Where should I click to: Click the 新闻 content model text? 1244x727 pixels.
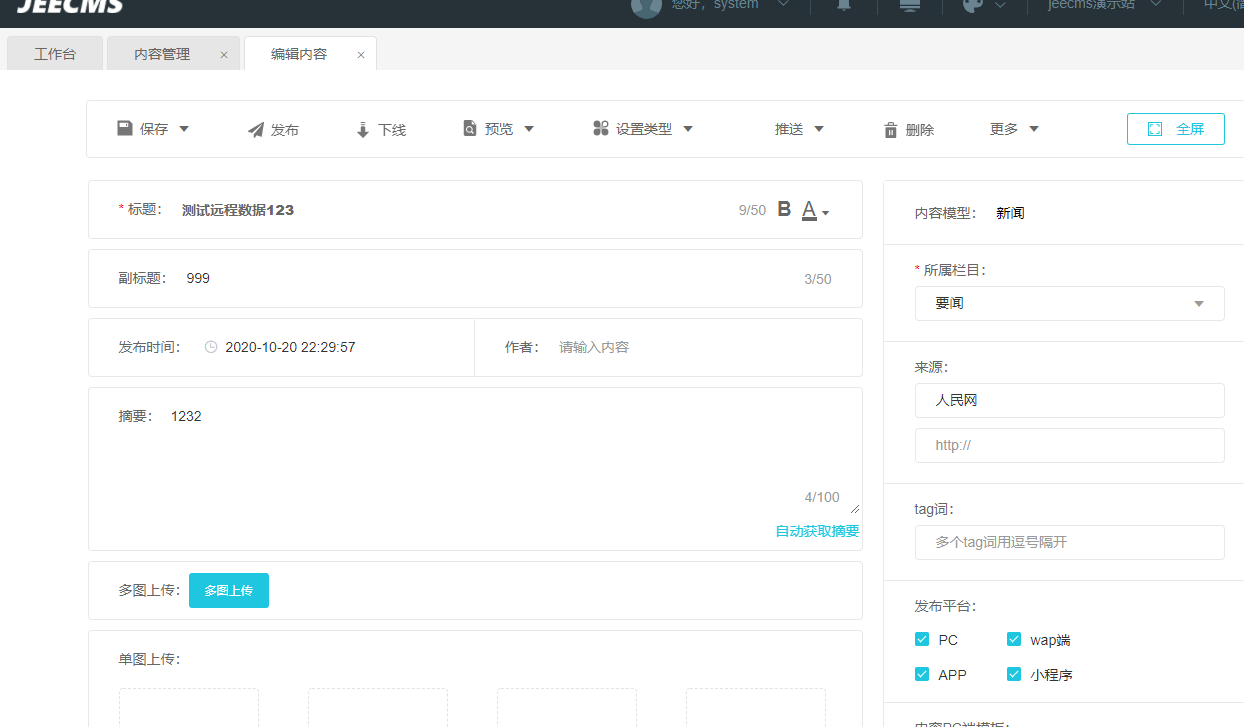(x=1010, y=213)
